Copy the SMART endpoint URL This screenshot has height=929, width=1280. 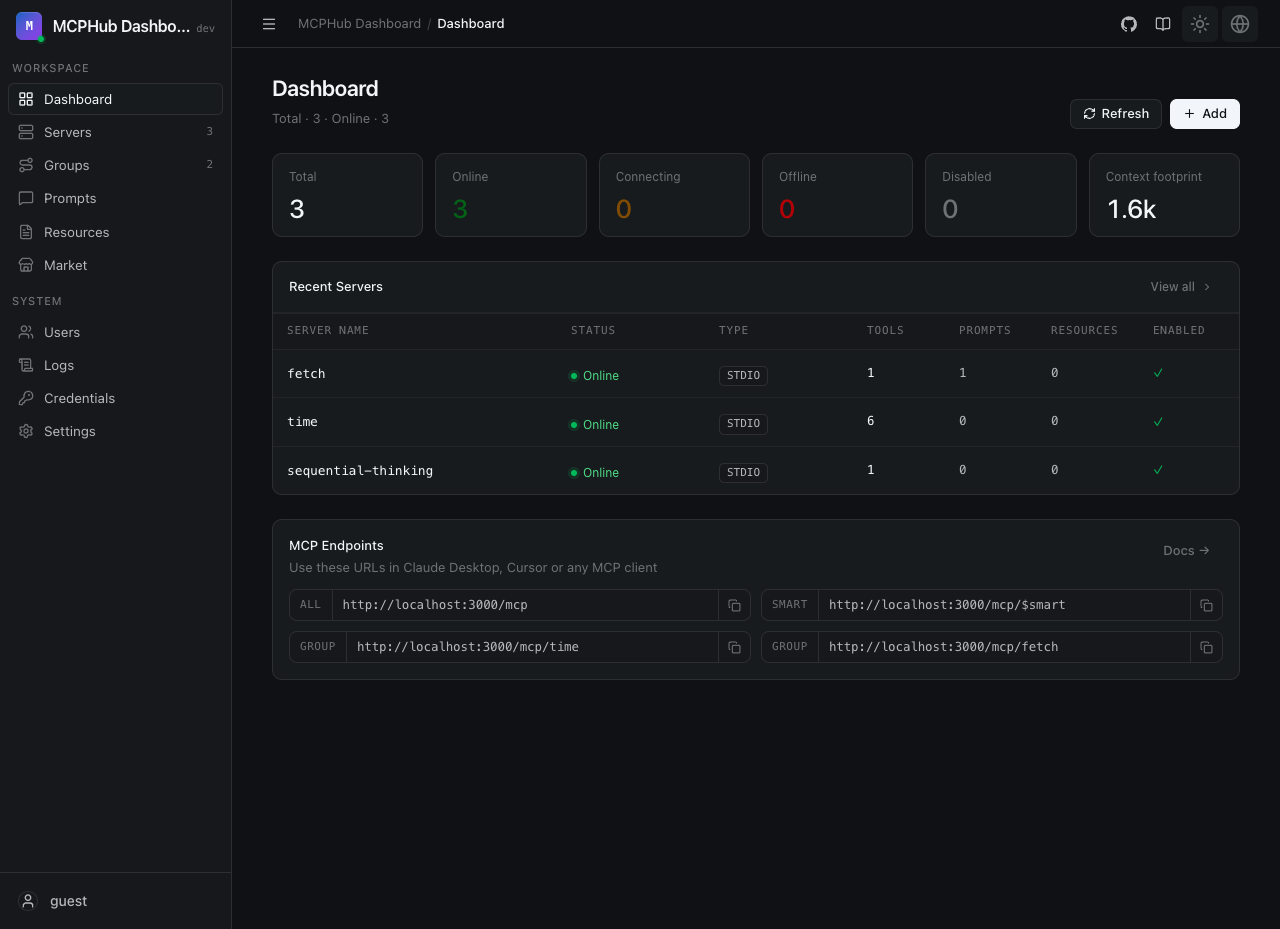(x=1206, y=605)
